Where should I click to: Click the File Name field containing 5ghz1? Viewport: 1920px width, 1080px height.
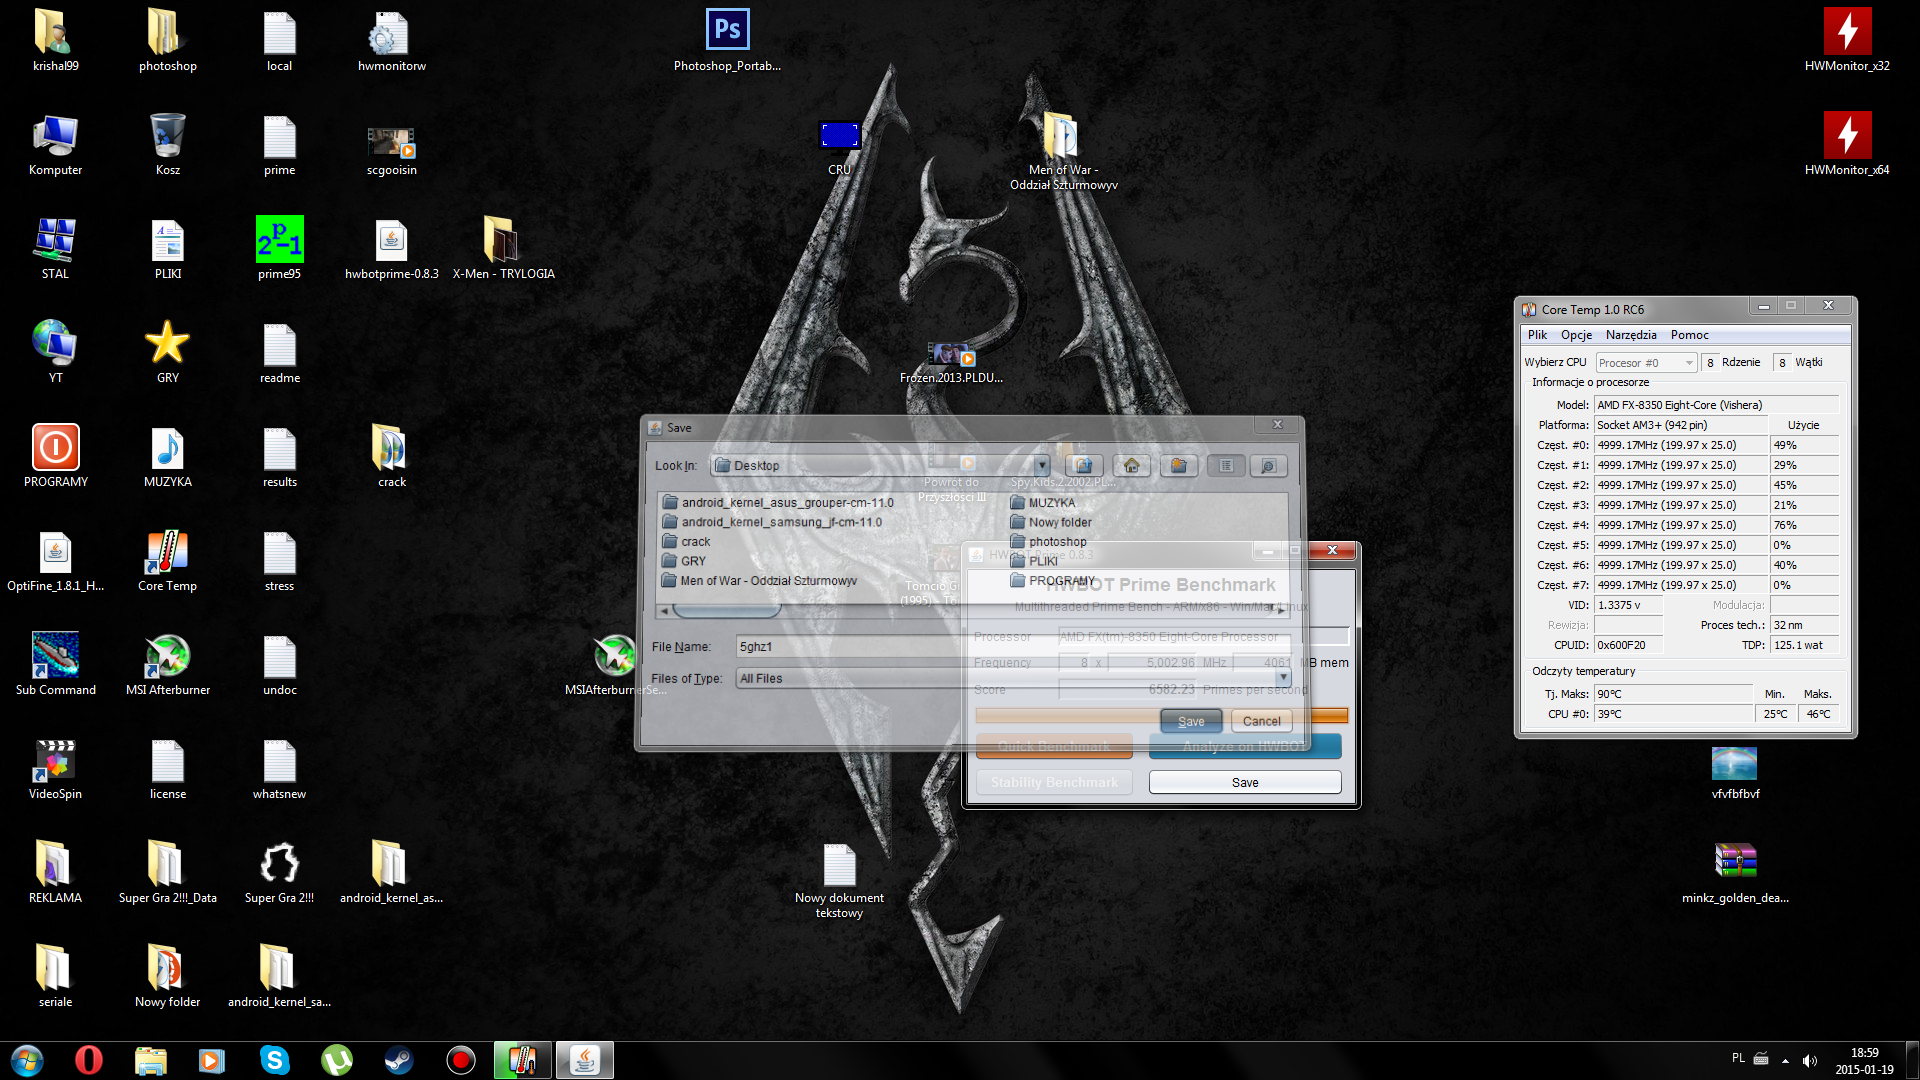click(1013, 647)
